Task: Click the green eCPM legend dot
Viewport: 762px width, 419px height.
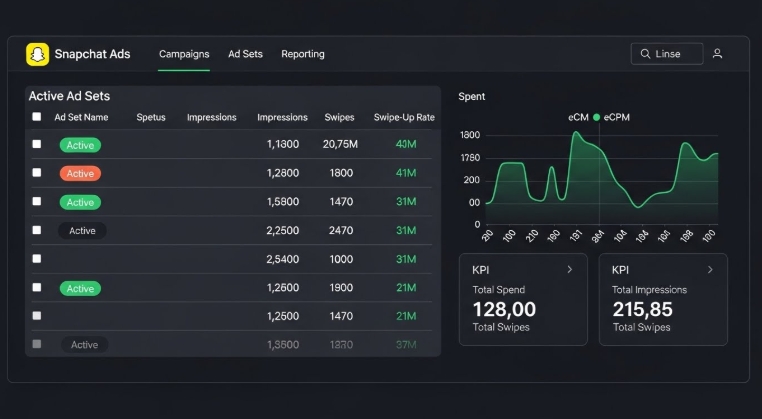Action: 597,117
